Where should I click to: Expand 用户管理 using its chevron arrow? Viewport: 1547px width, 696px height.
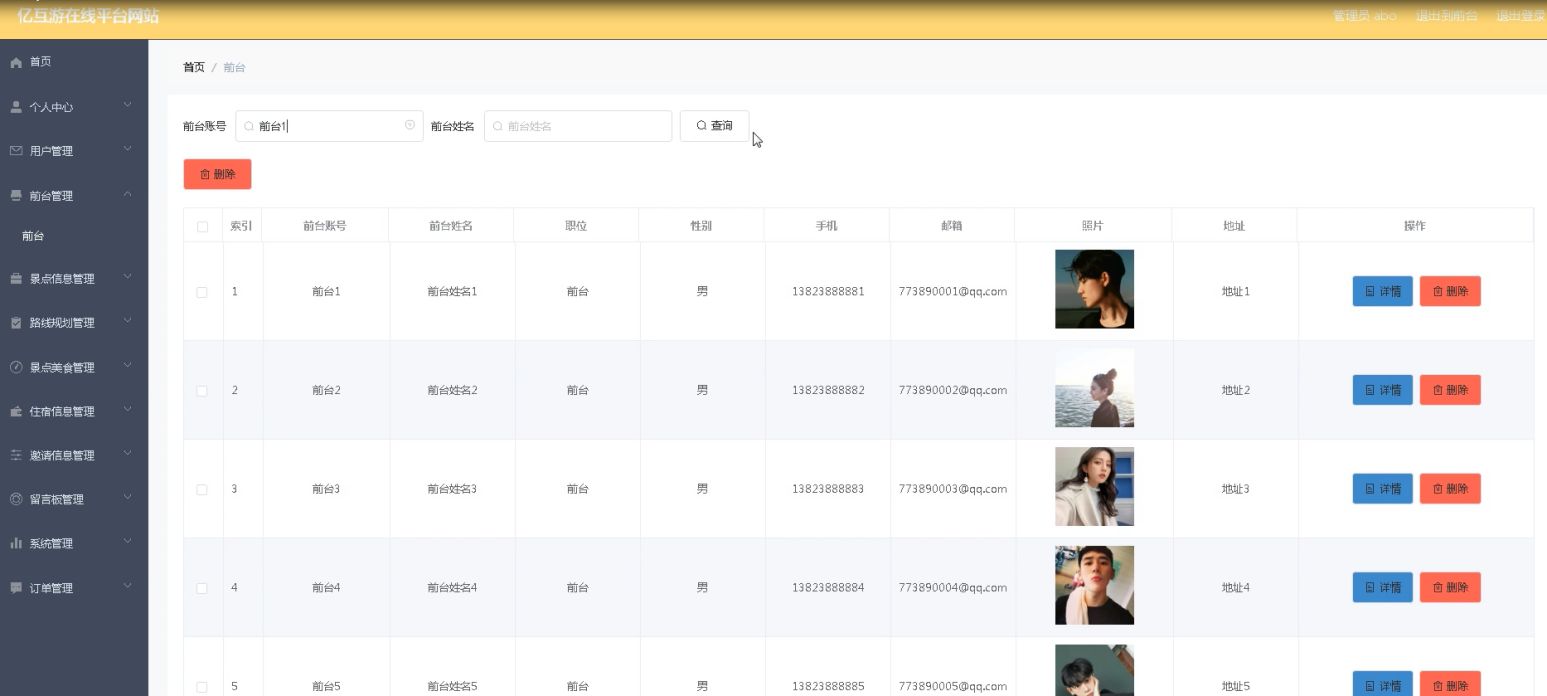[128, 149]
